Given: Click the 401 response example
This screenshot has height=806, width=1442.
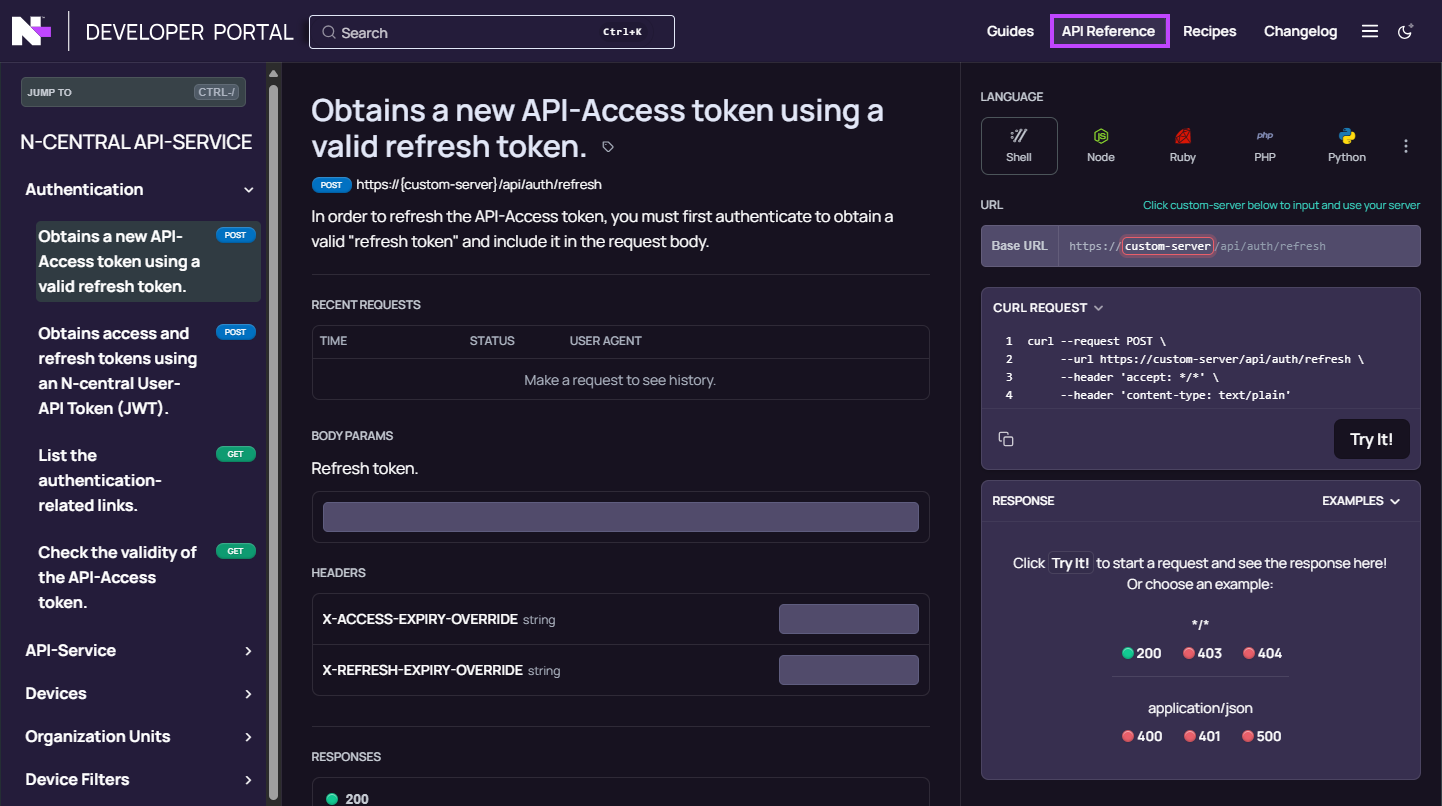Looking at the screenshot, I should click(x=1203, y=736).
